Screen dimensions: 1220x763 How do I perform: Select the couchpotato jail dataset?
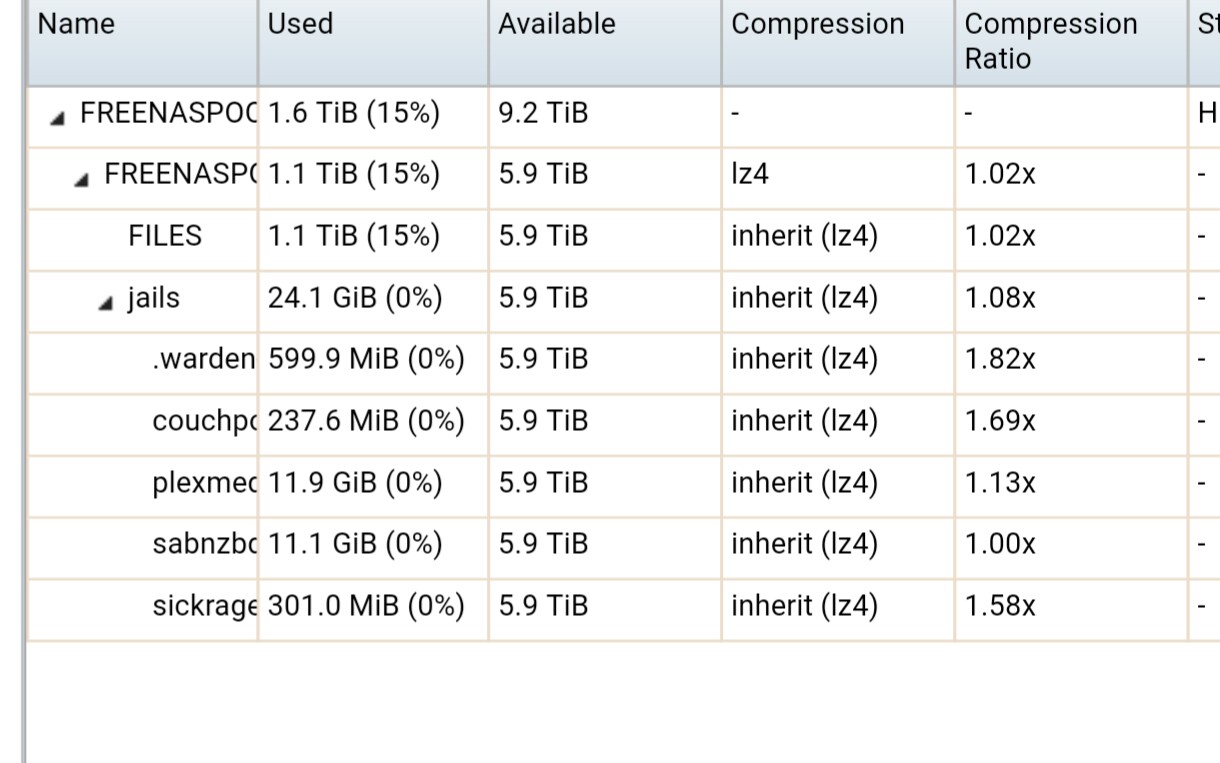click(204, 421)
